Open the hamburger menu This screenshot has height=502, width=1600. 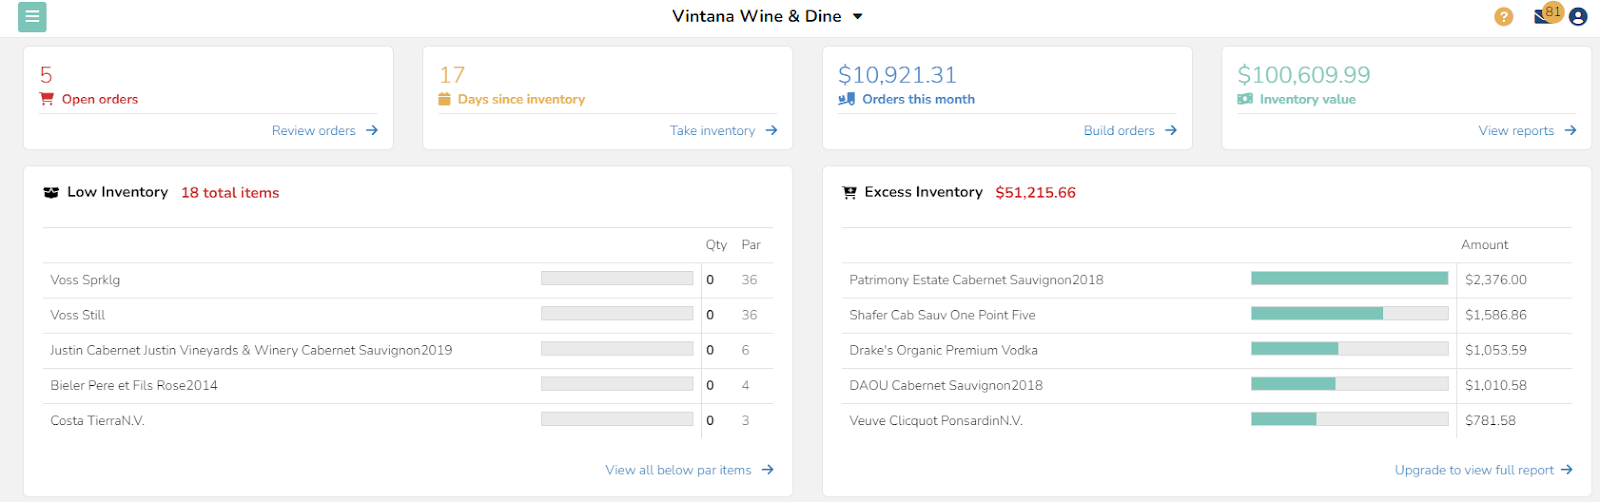(x=32, y=17)
